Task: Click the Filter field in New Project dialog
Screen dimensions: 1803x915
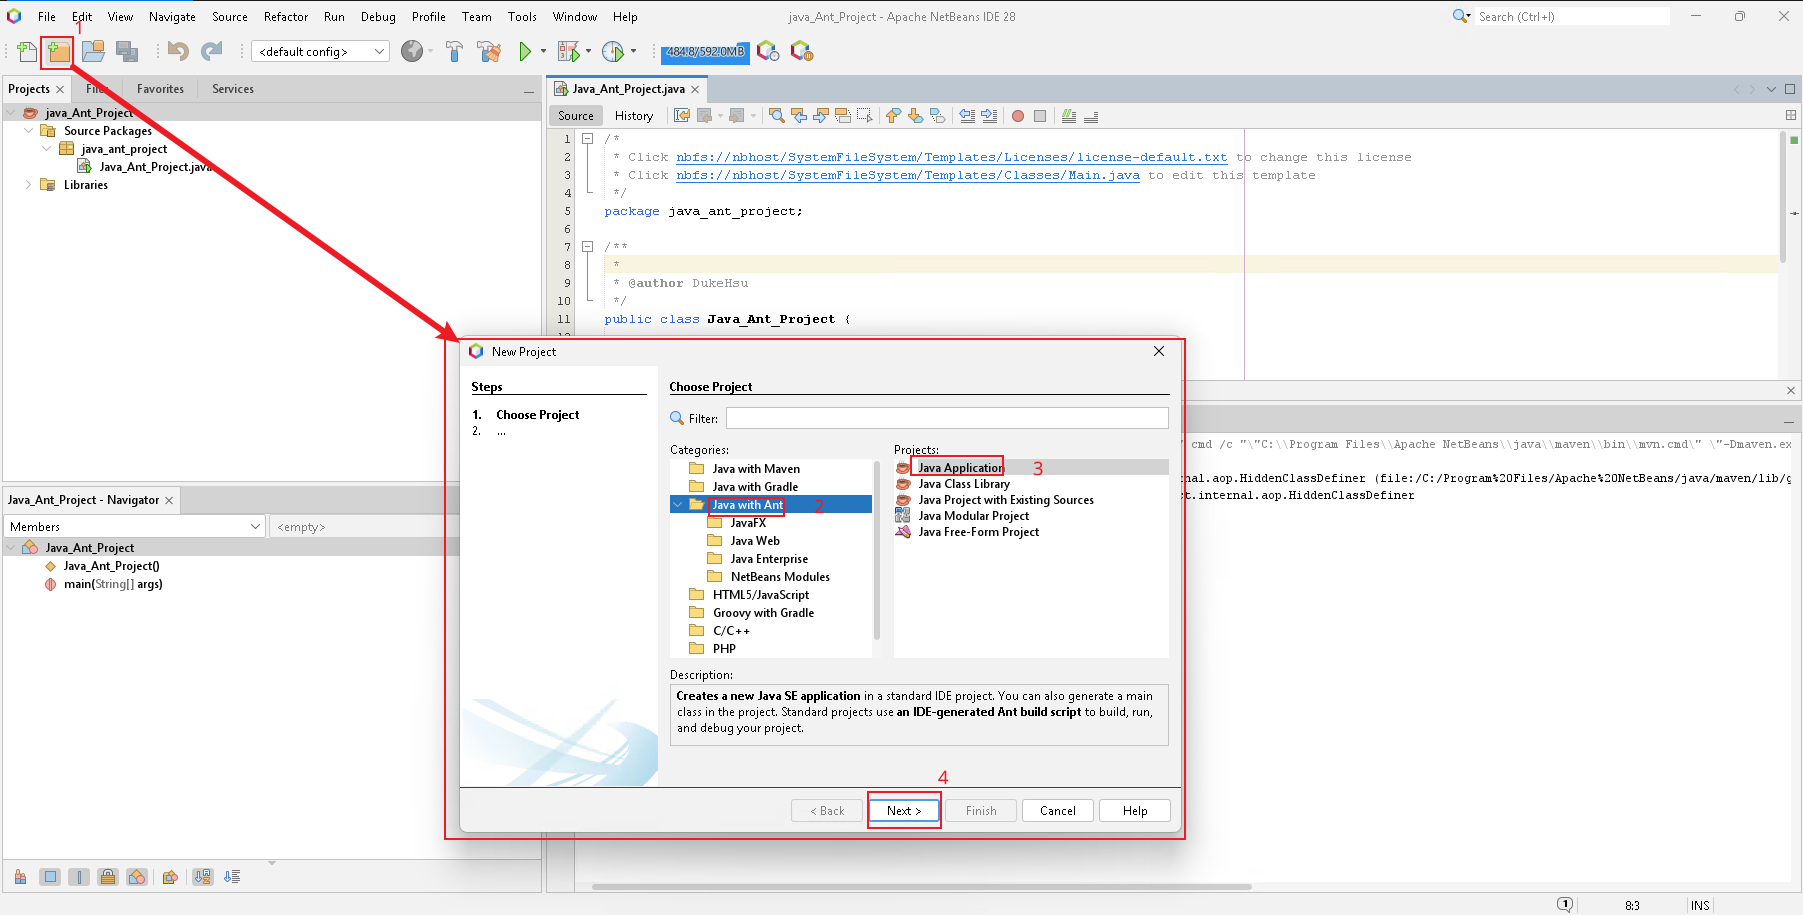Action: click(x=947, y=418)
